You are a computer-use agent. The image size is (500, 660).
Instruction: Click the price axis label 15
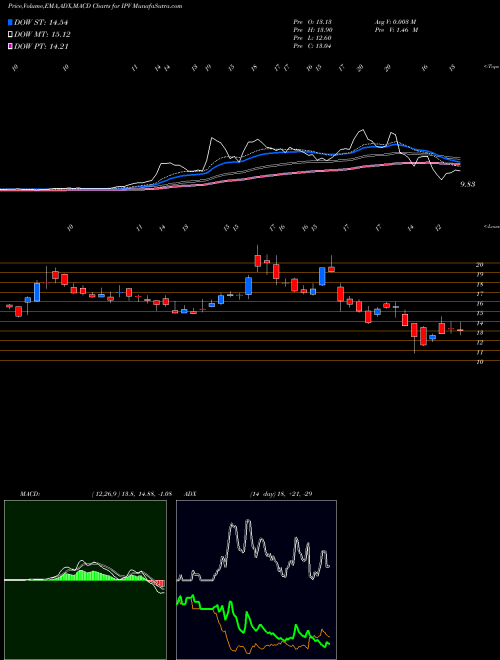pyautogui.click(x=479, y=313)
